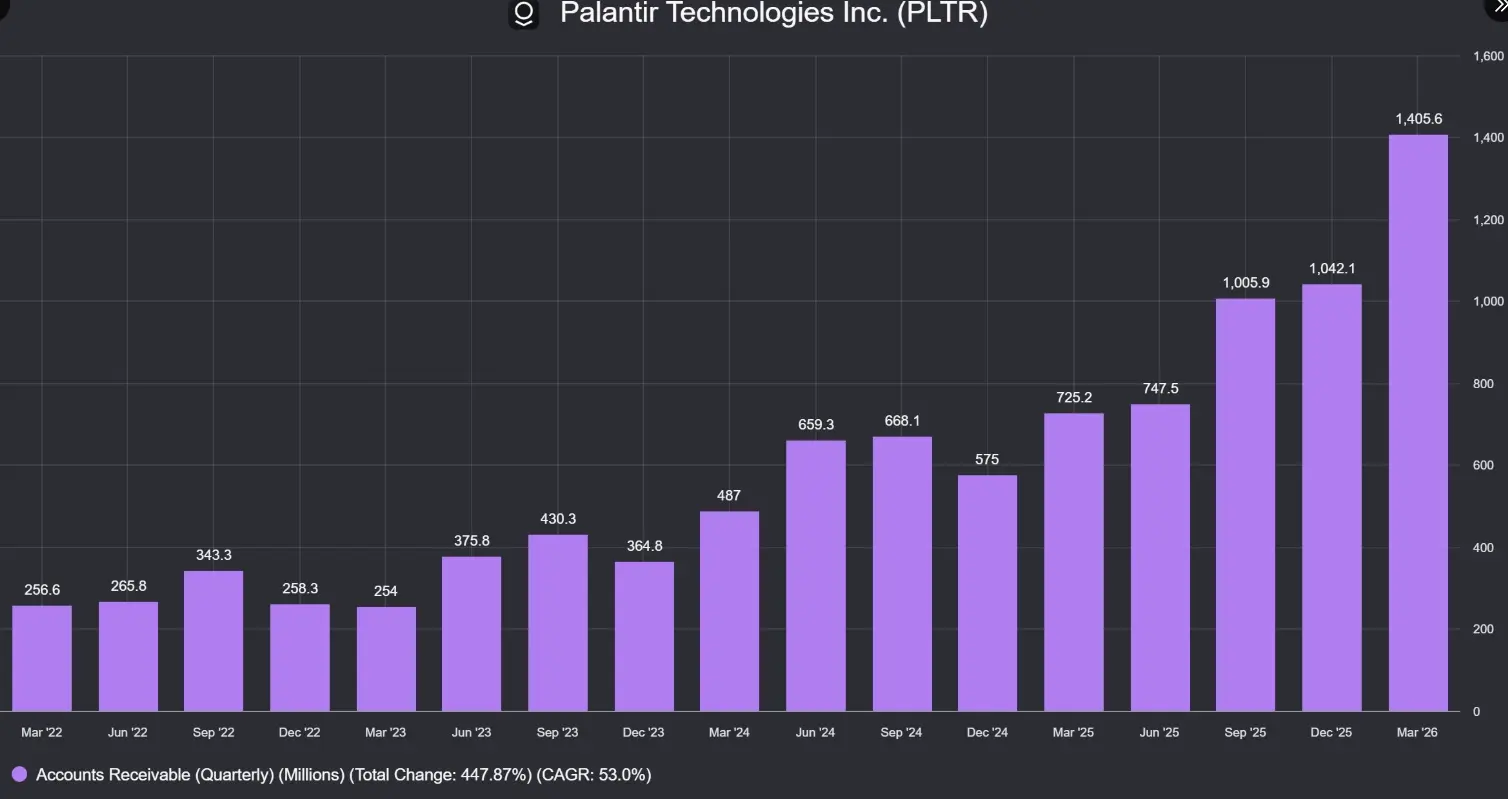1508x799 pixels.
Task: Click the Dec '23 bar
Action: point(644,636)
